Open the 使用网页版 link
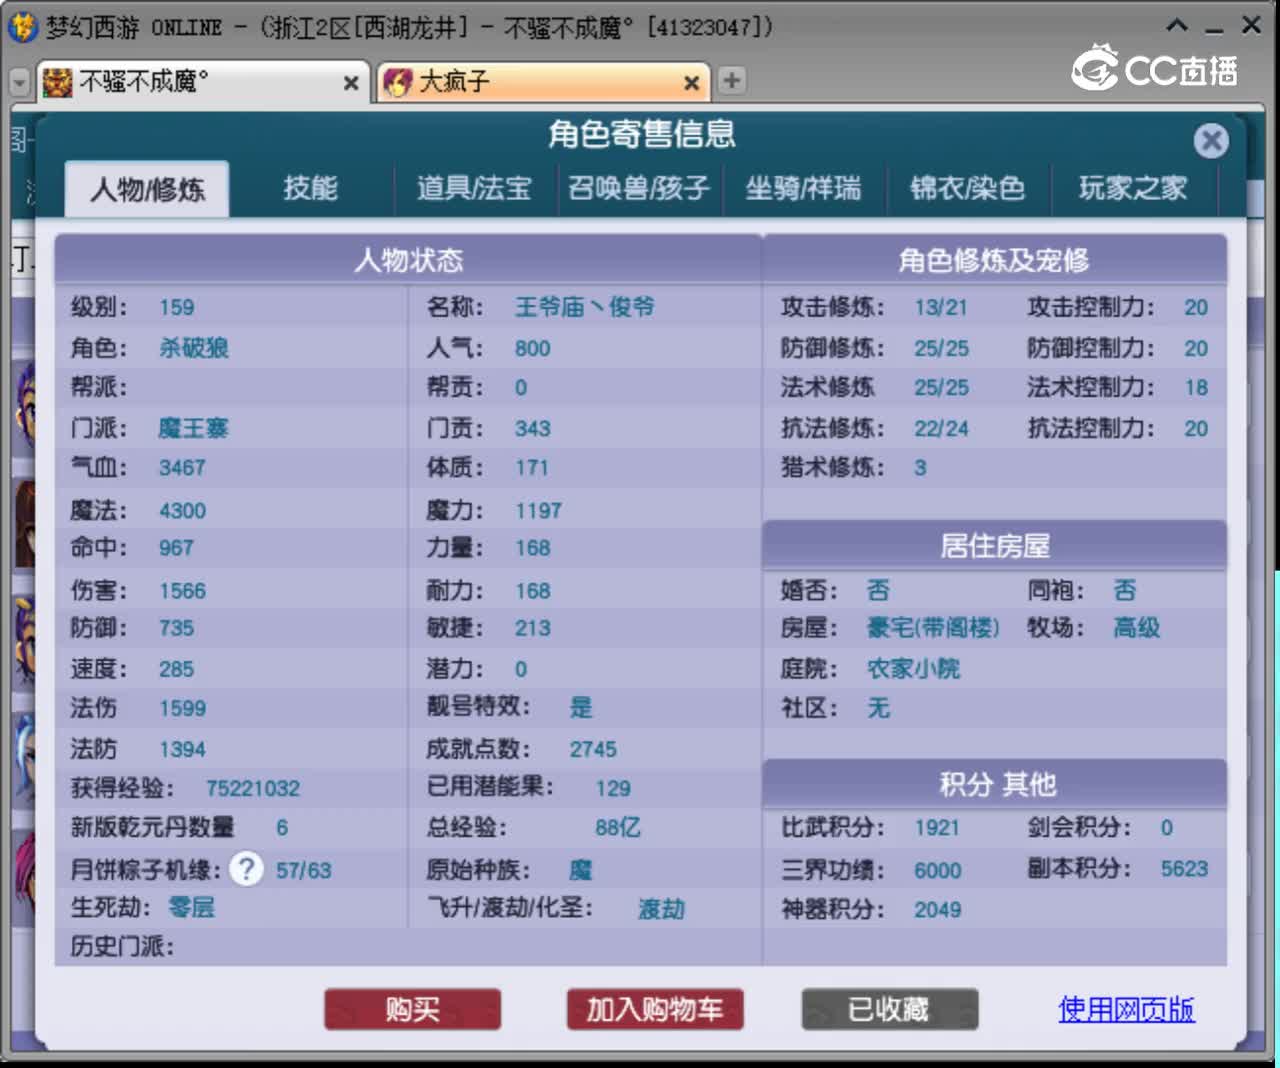The height and width of the screenshot is (1068, 1280). point(1126,1009)
